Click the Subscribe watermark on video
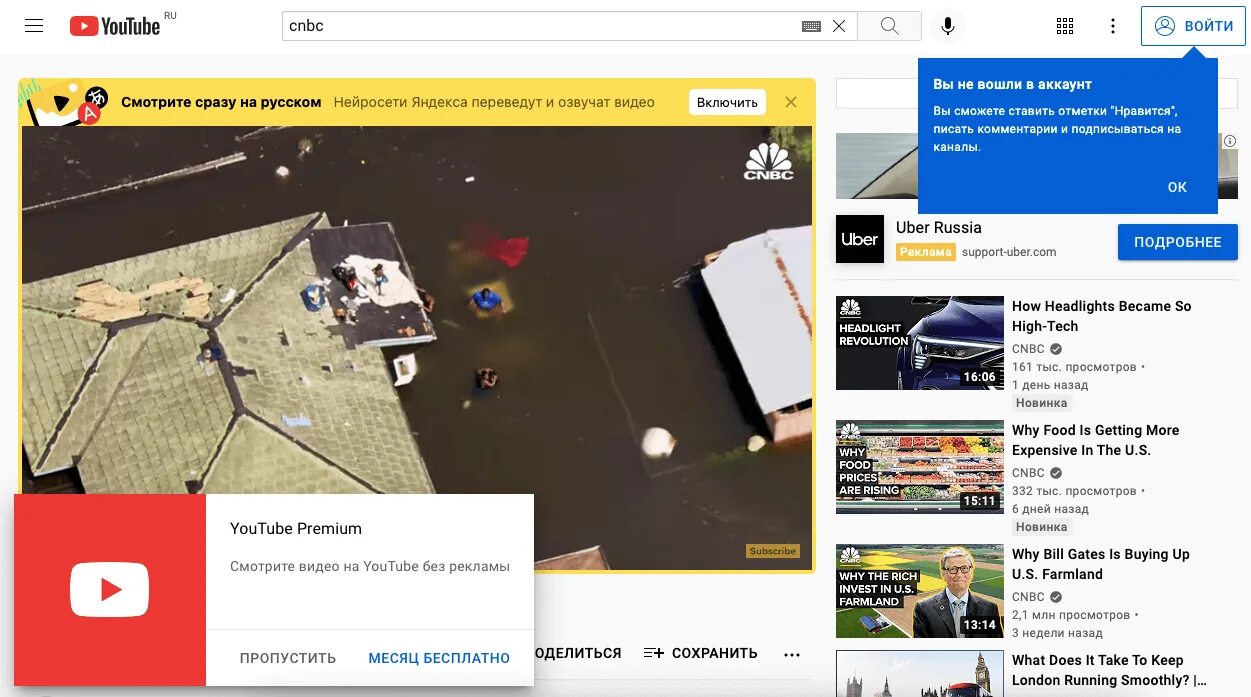The height and width of the screenshot is (697, 1251). point(773,551)
